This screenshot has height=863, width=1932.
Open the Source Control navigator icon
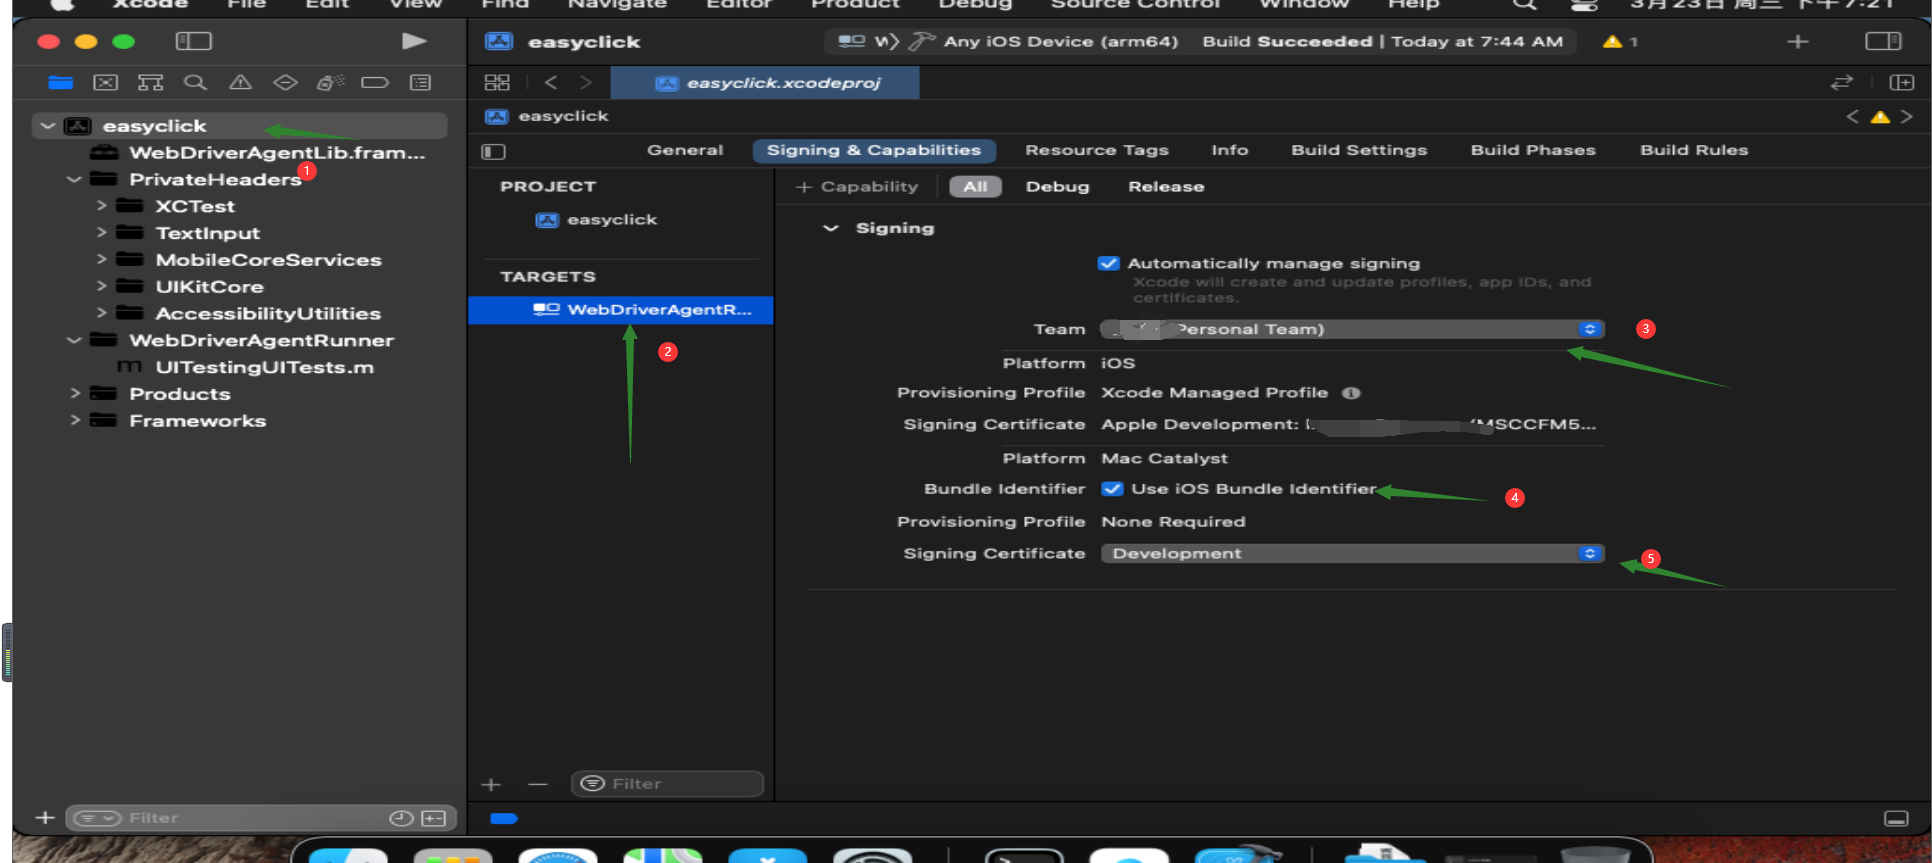click(106, 82)
